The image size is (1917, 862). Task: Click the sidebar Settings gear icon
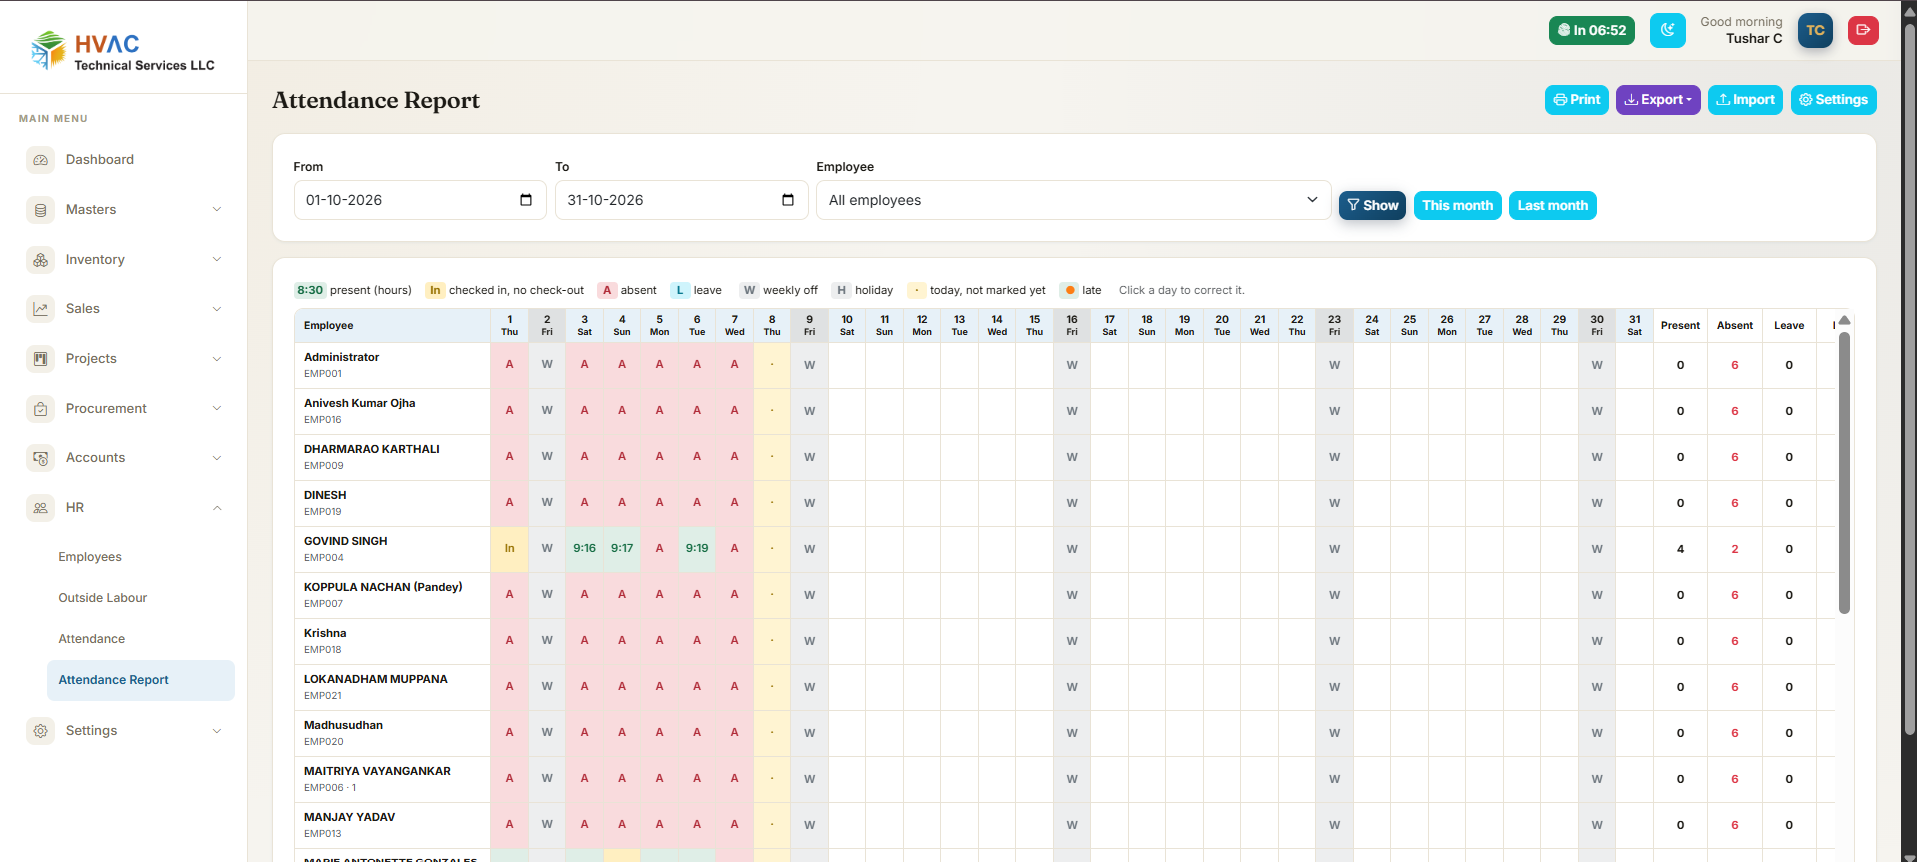tap(40, 731)
